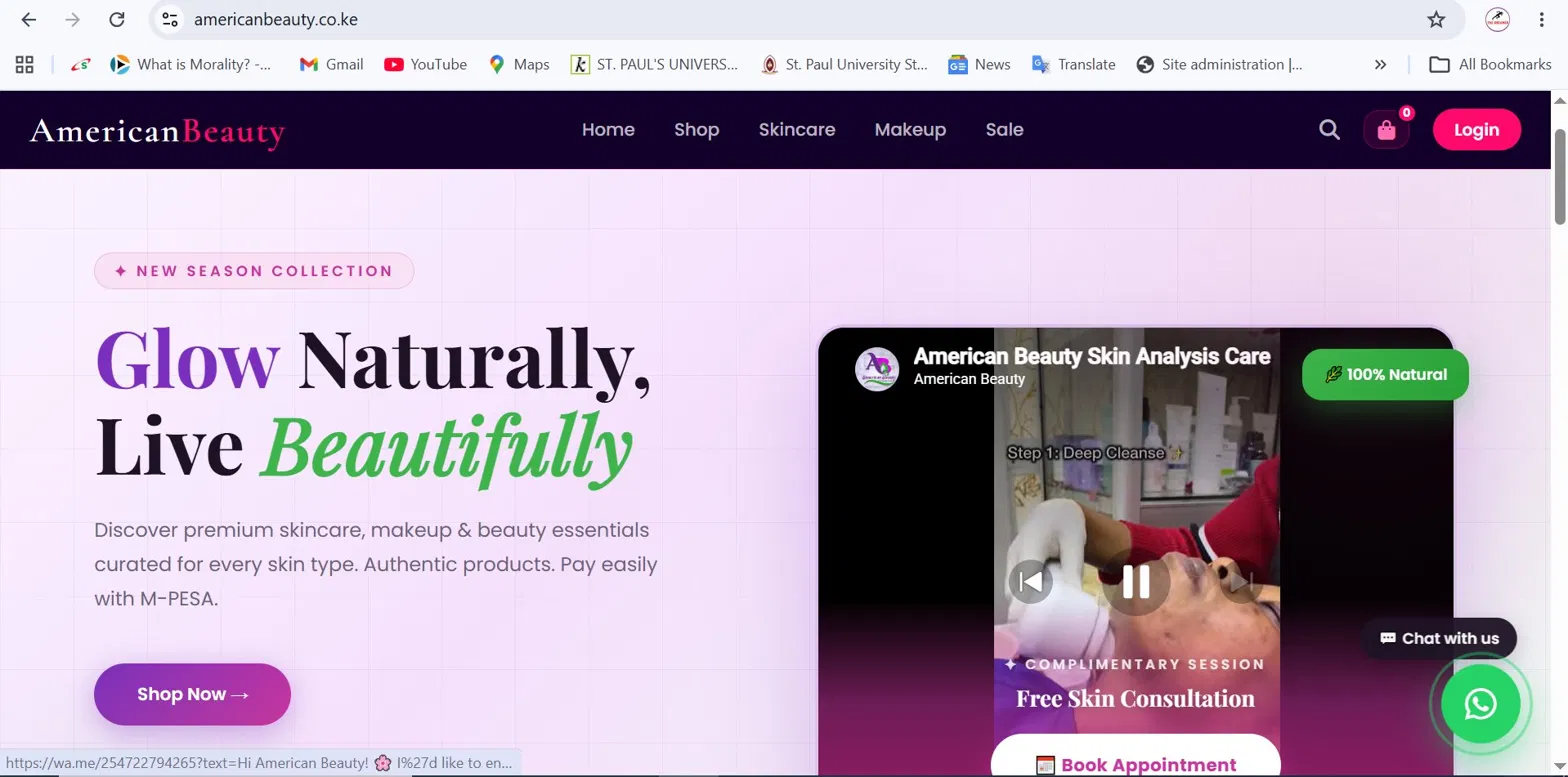Click the pink Login button
Viewport: 1568px width, 777px height.
(x=1477, y=130)
